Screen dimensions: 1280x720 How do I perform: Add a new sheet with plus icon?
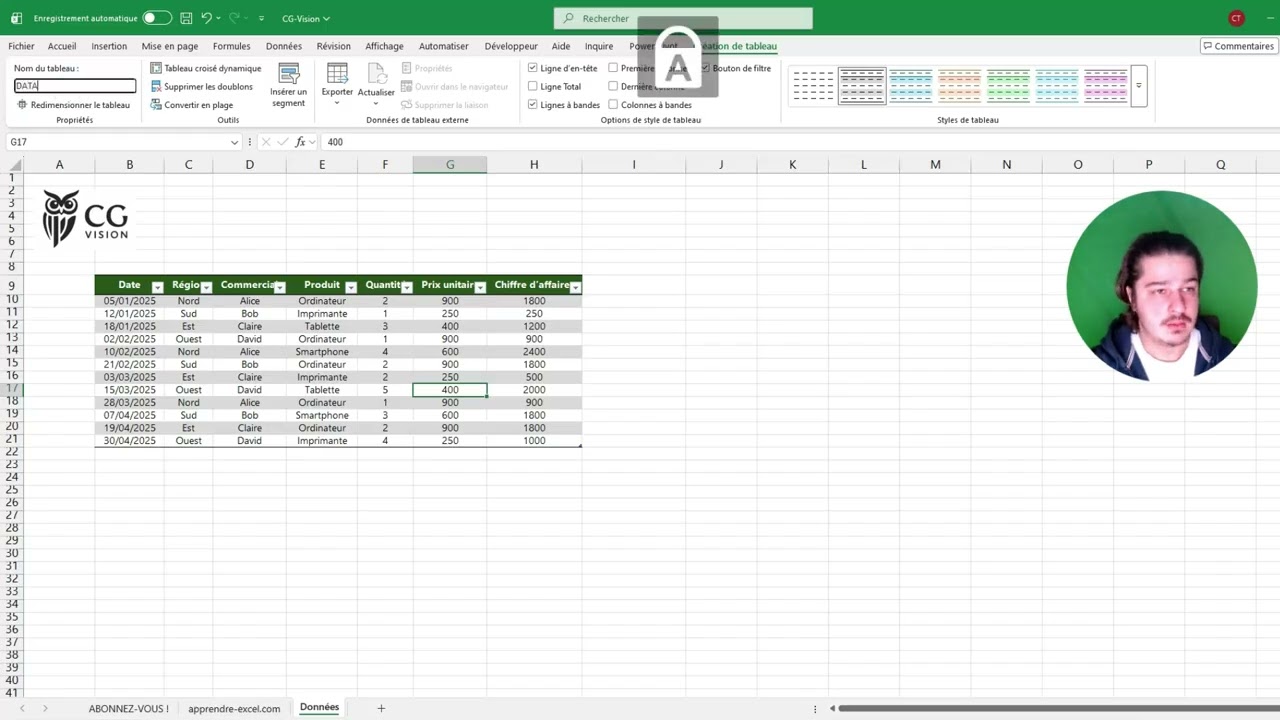(381, 708)
